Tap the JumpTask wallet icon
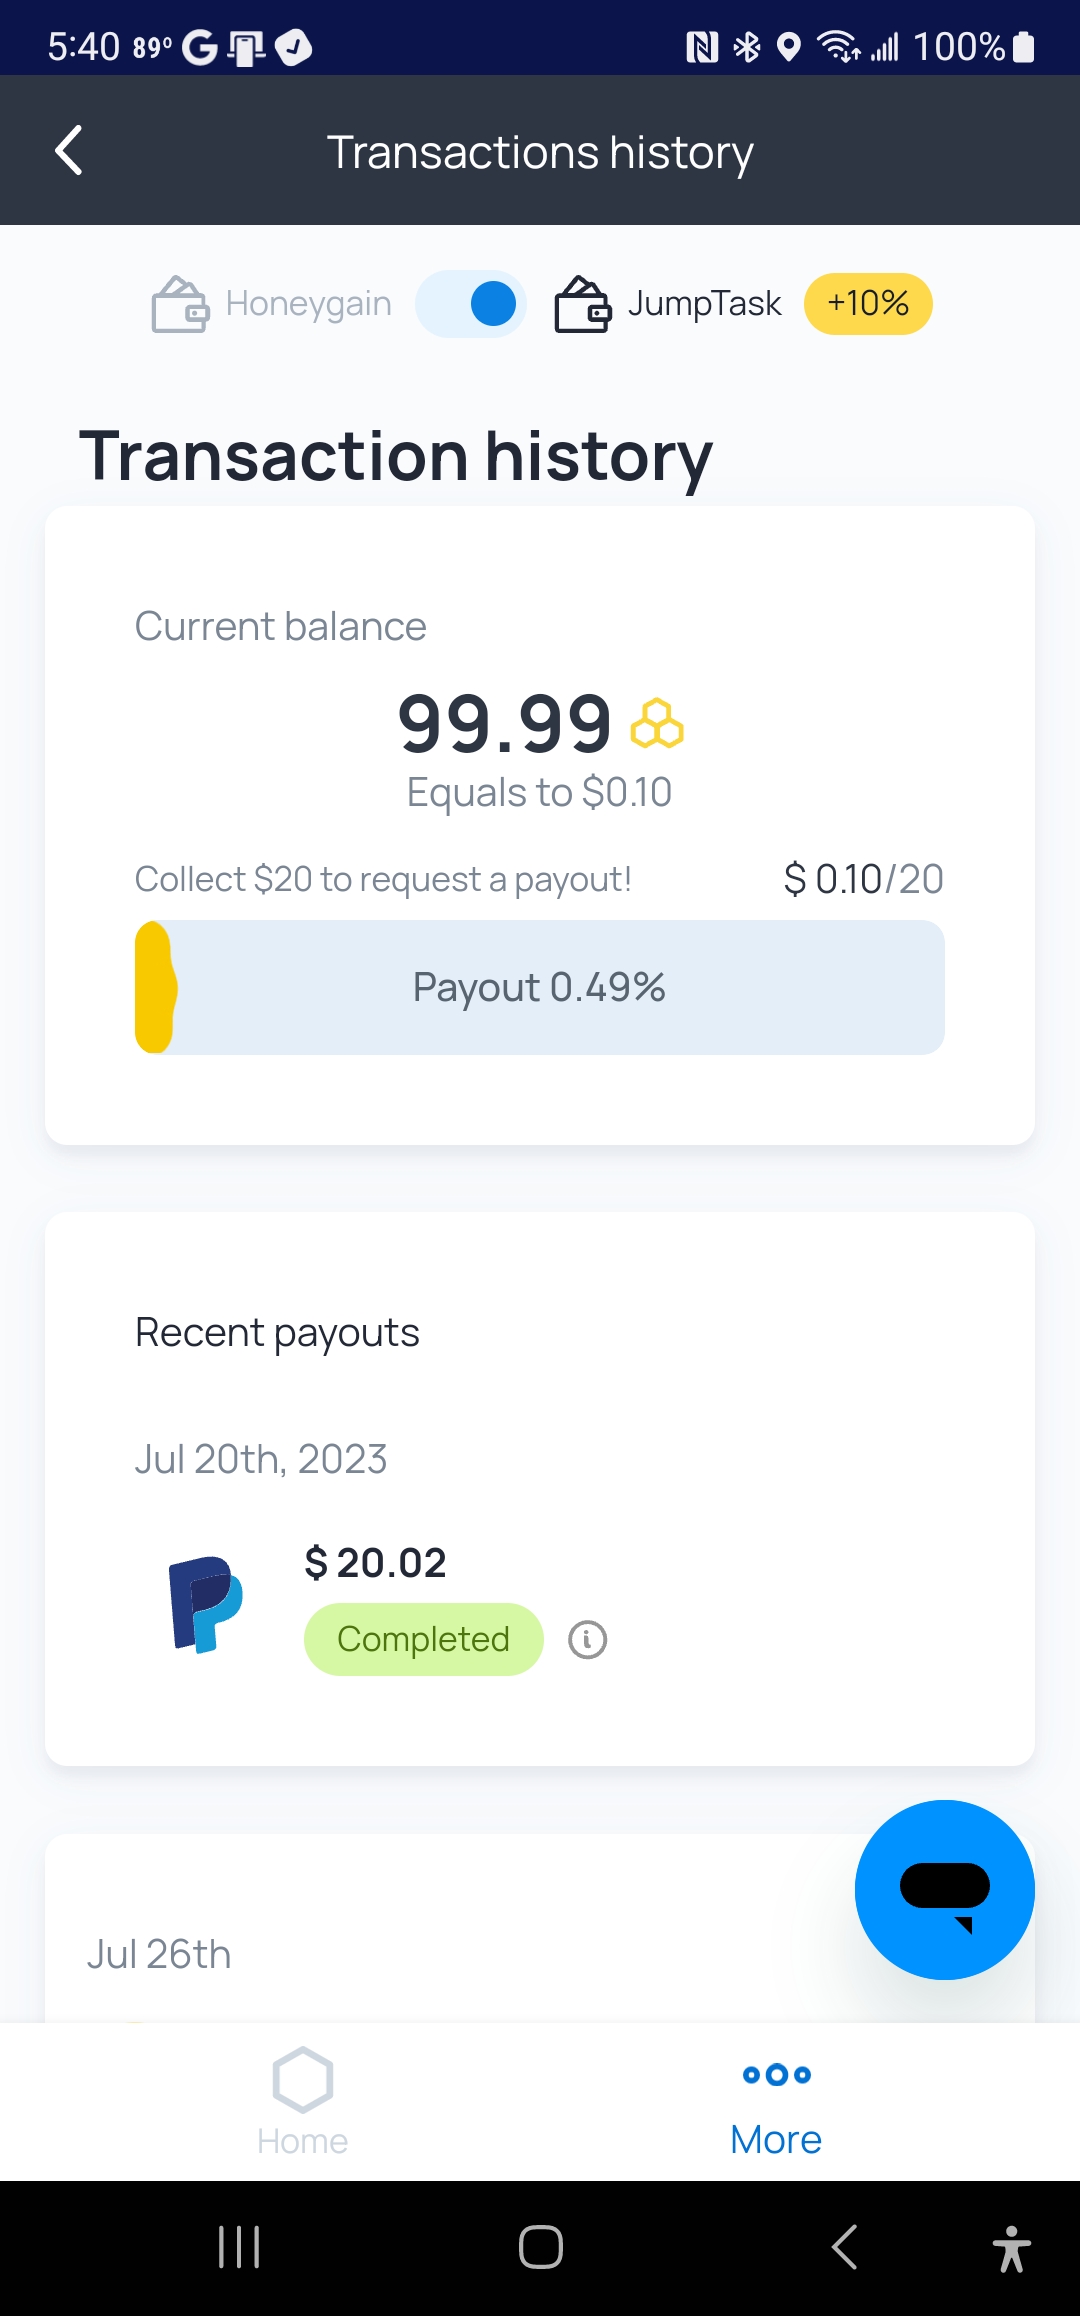1080x2316 pixels. (583, 304)
